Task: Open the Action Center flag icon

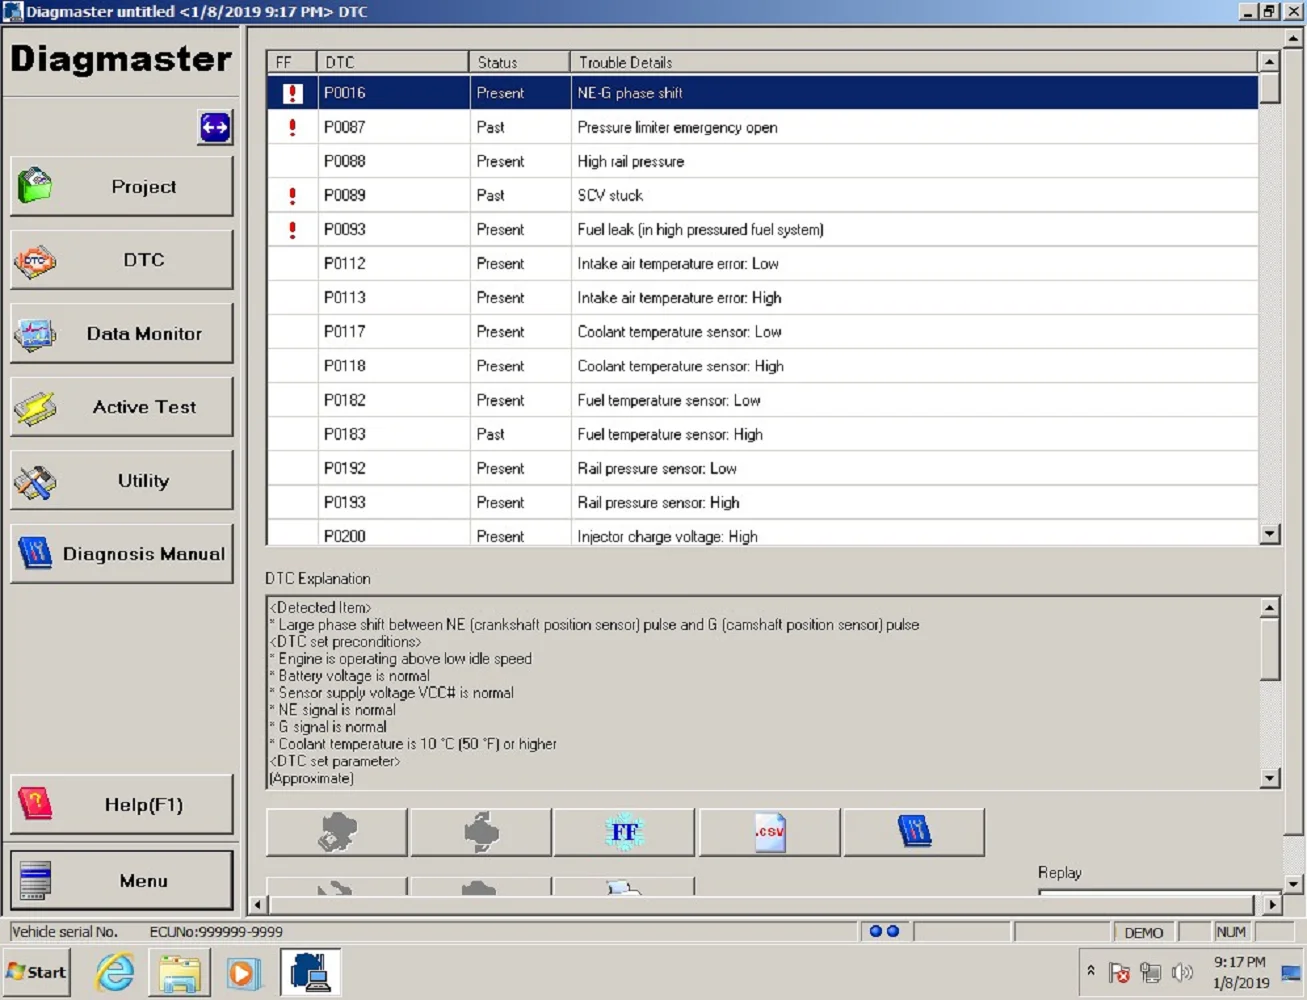Action: [x=1120, y=972]
